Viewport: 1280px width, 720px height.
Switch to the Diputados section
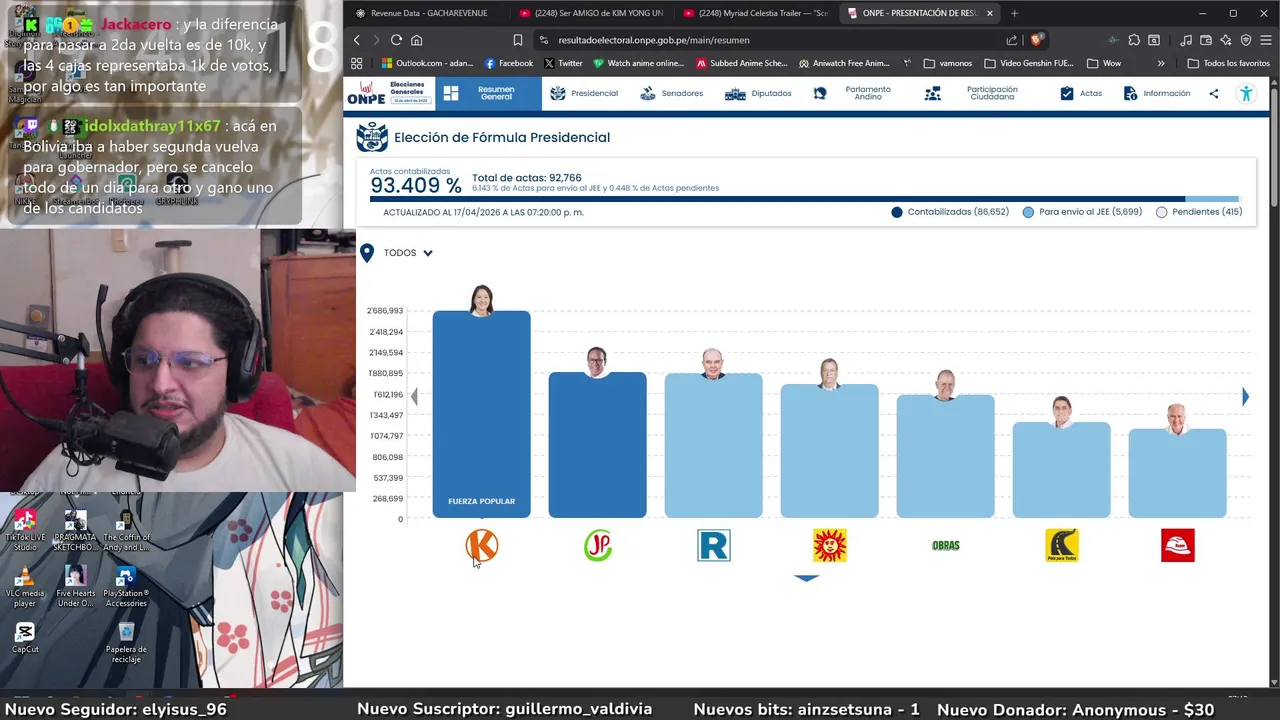click(758, 93)
